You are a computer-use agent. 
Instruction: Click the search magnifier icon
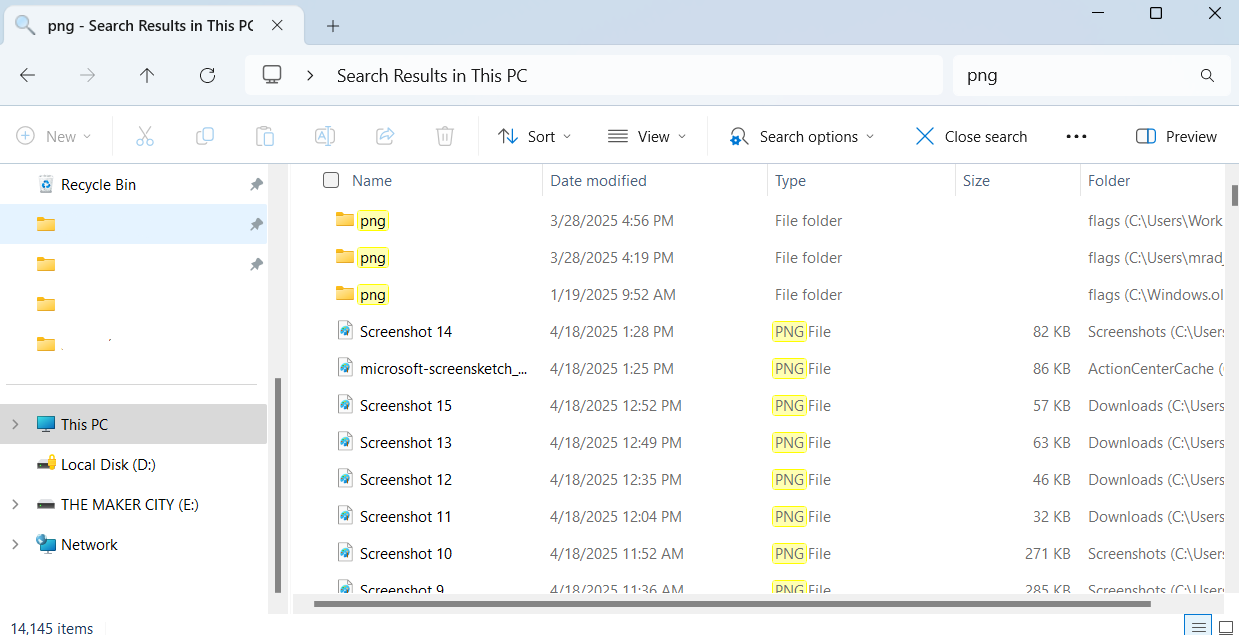tap(1207, 75)
